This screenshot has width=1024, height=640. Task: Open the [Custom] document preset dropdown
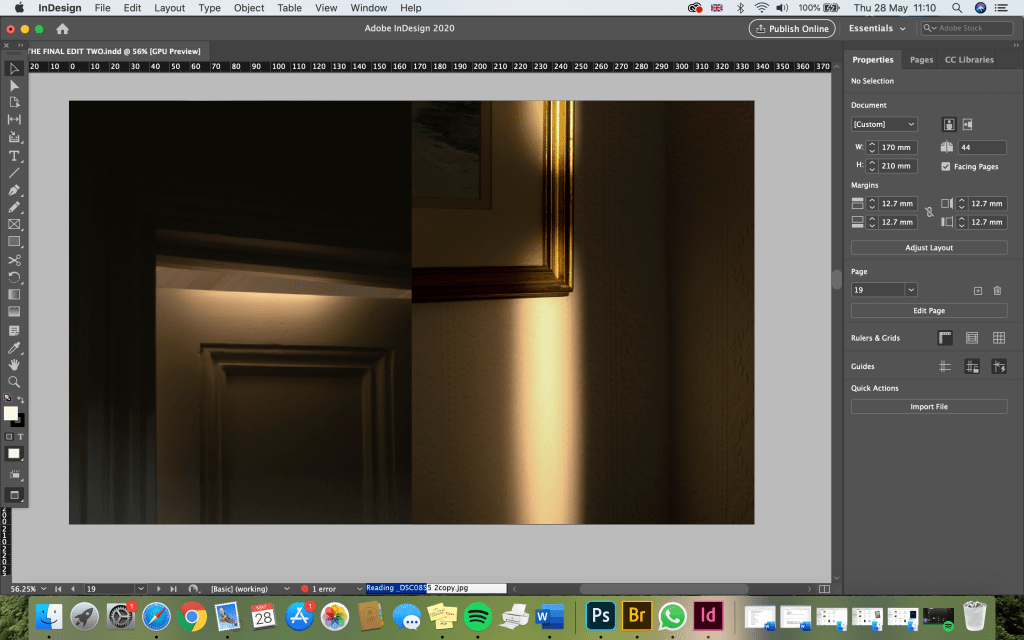point(884,124)
